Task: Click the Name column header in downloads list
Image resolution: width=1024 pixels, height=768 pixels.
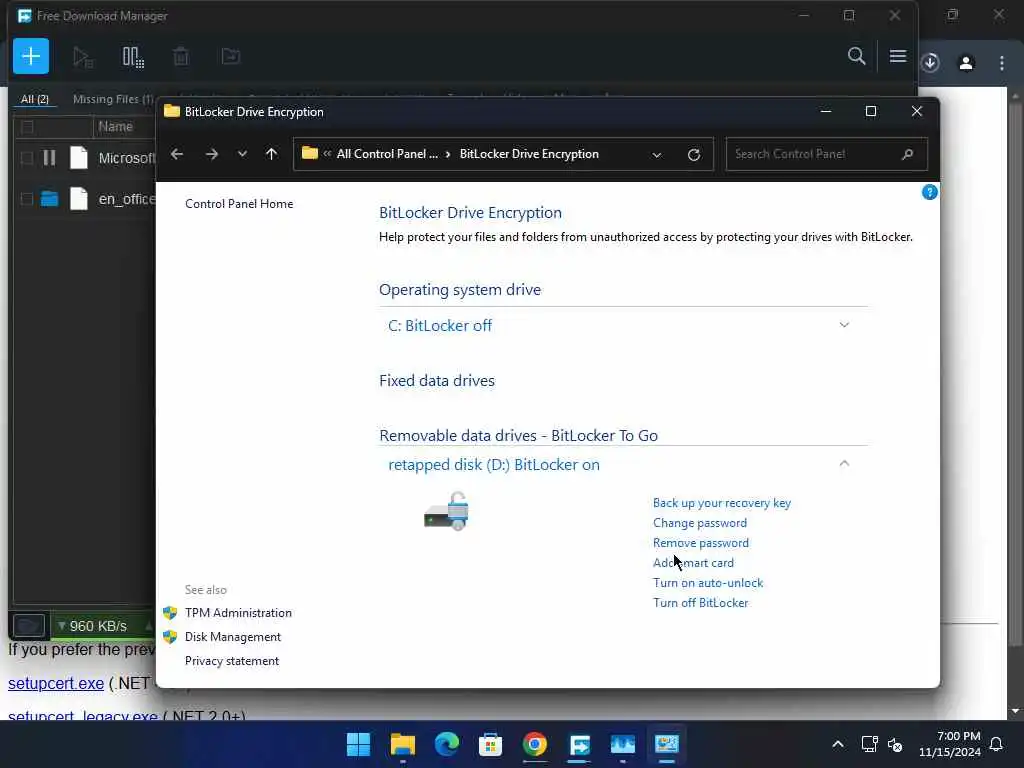Action: pyautogui.click(x=116, y=127)
